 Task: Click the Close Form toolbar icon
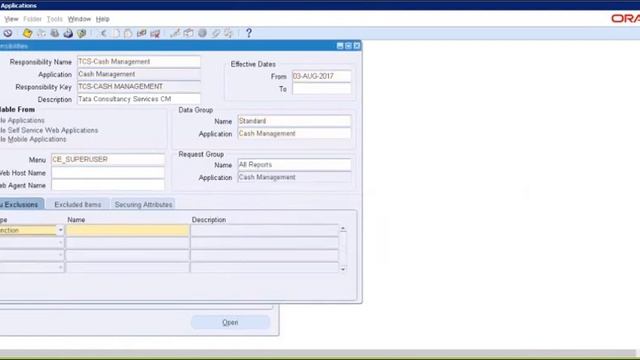click(82, 33)
